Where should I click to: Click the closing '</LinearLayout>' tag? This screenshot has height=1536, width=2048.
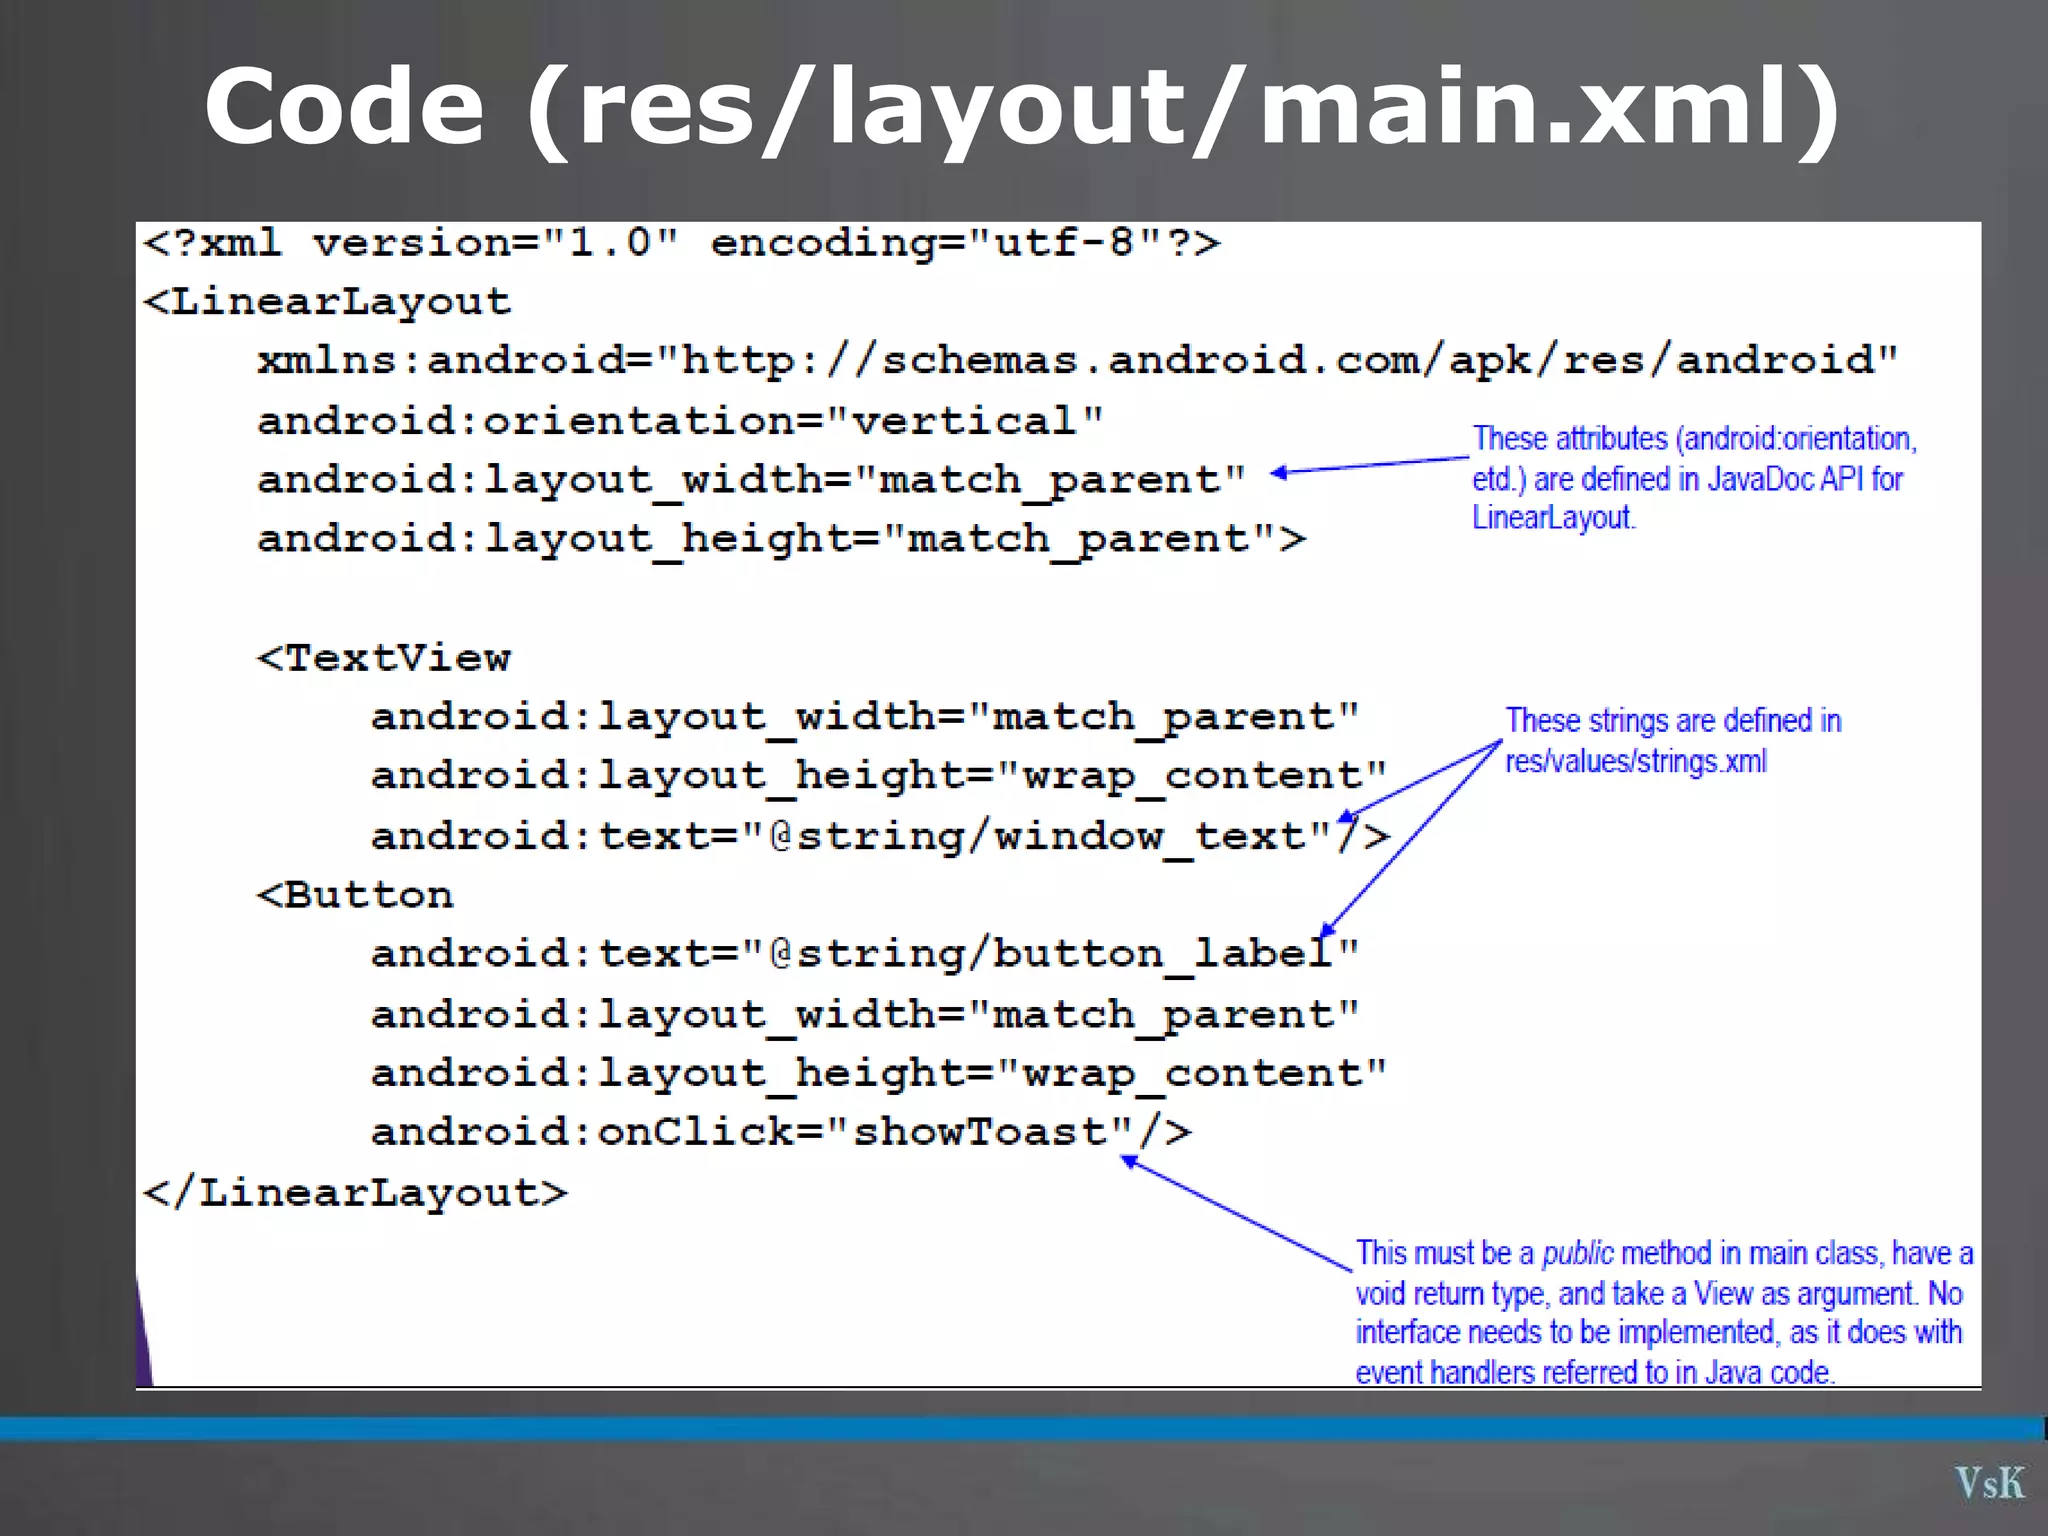pyautogui.click(x=355, y=1192)
